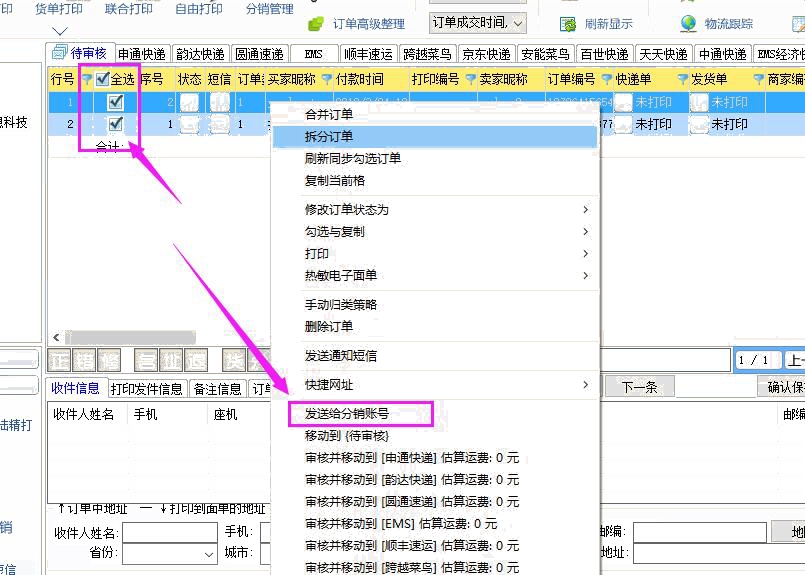Open the 备注信息 tab

[x=218, y=389]
